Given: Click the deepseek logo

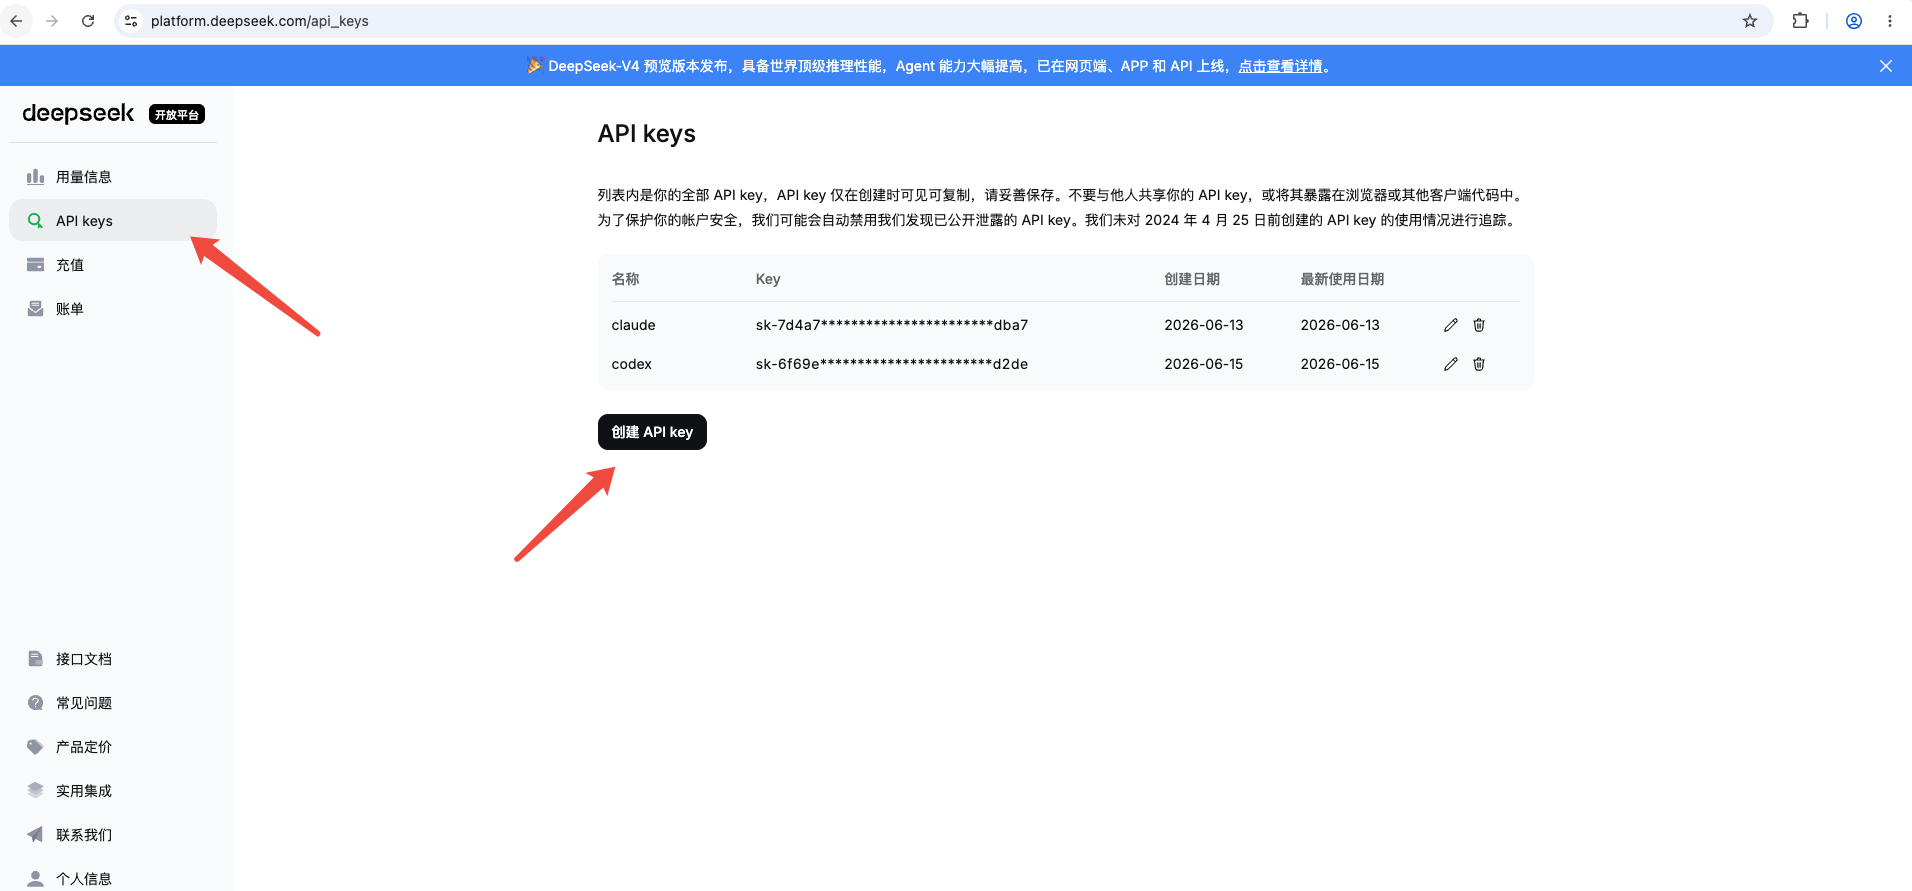Looking at the screenshot, I should (x=78, y=113).
